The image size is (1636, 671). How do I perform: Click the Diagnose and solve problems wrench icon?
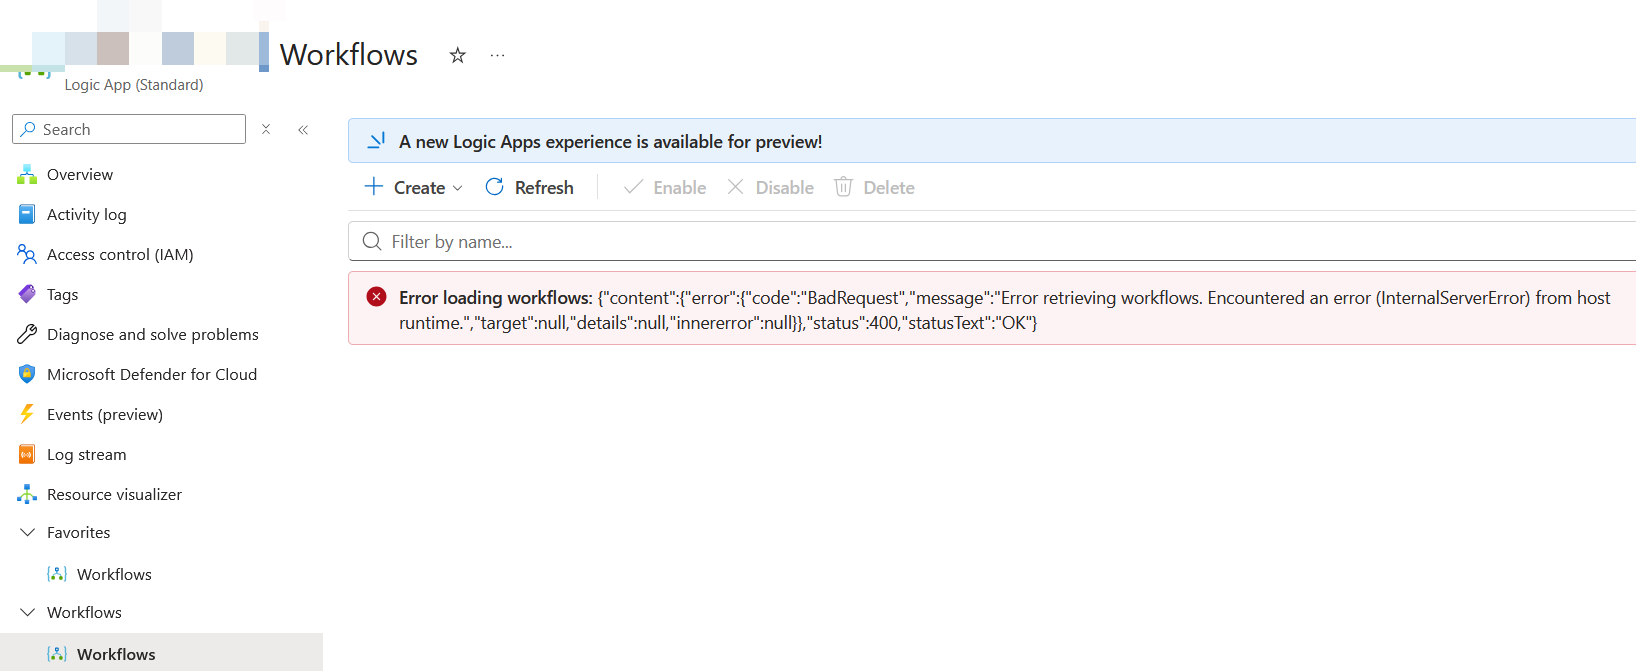coord(27,334)
